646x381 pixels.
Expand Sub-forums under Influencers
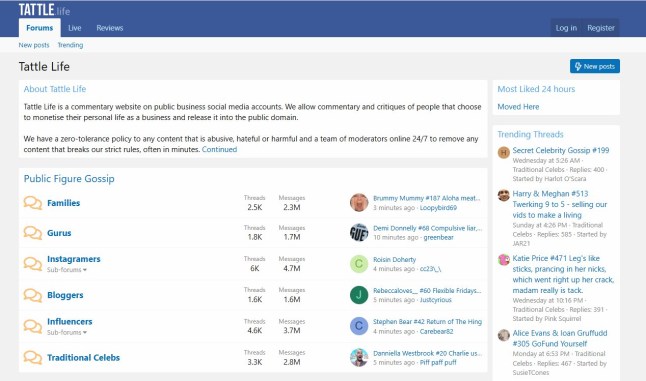coord(67,332)
